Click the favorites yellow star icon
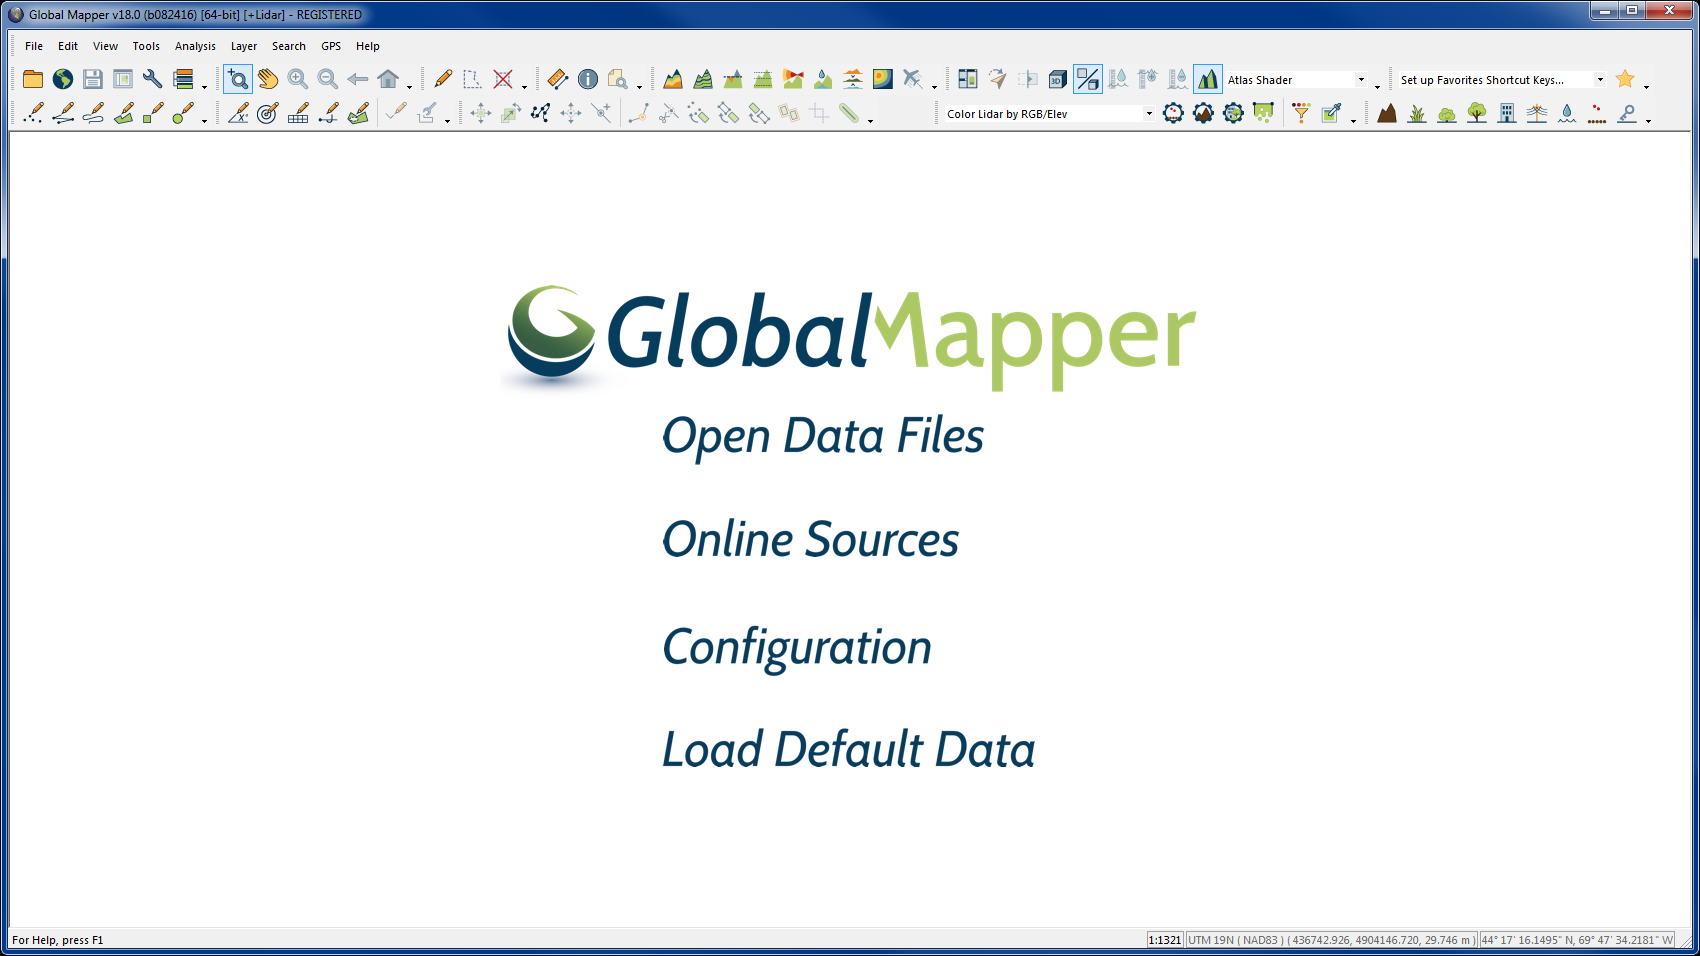The height and width of the screenshot is (956, 1700). tap(1626, 79)
